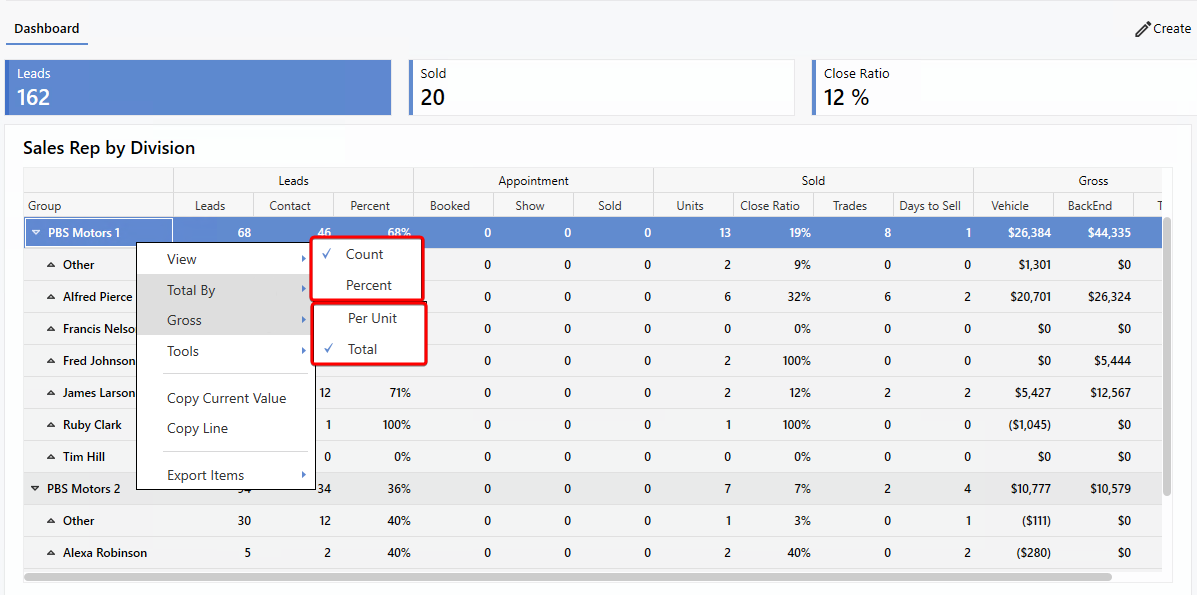Click Copy Line menu entry

coord(197,428)
